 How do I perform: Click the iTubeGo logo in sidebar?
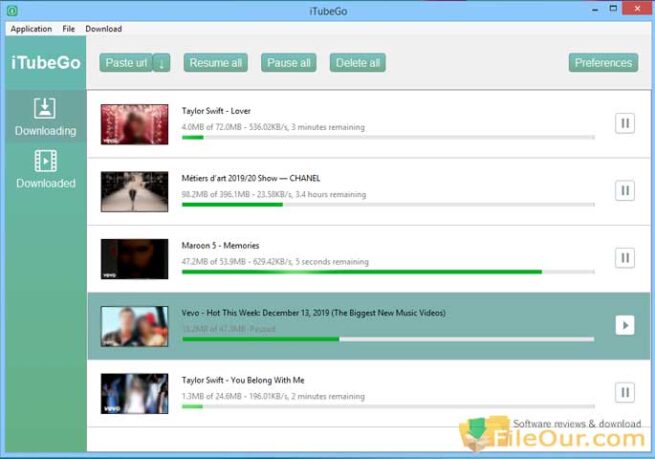[46, 63]
